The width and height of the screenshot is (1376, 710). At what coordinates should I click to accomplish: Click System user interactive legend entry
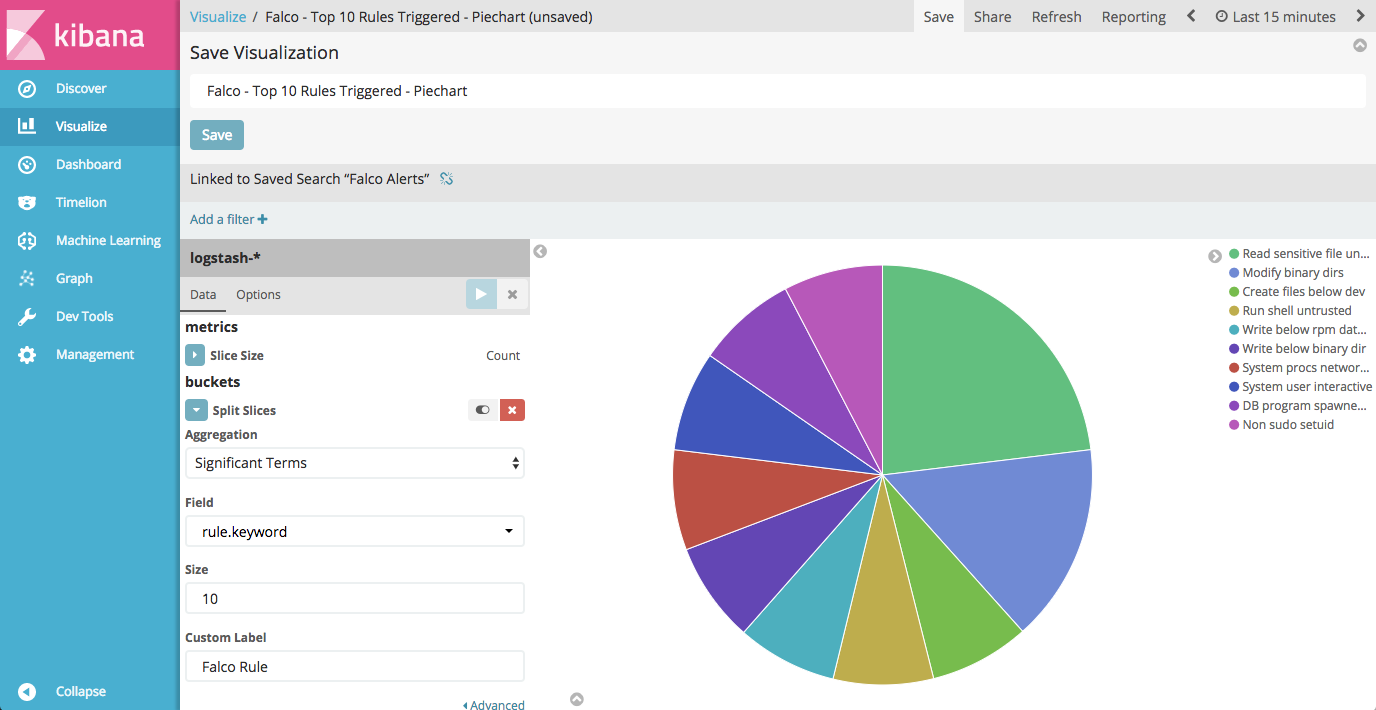coord(1300,387)
